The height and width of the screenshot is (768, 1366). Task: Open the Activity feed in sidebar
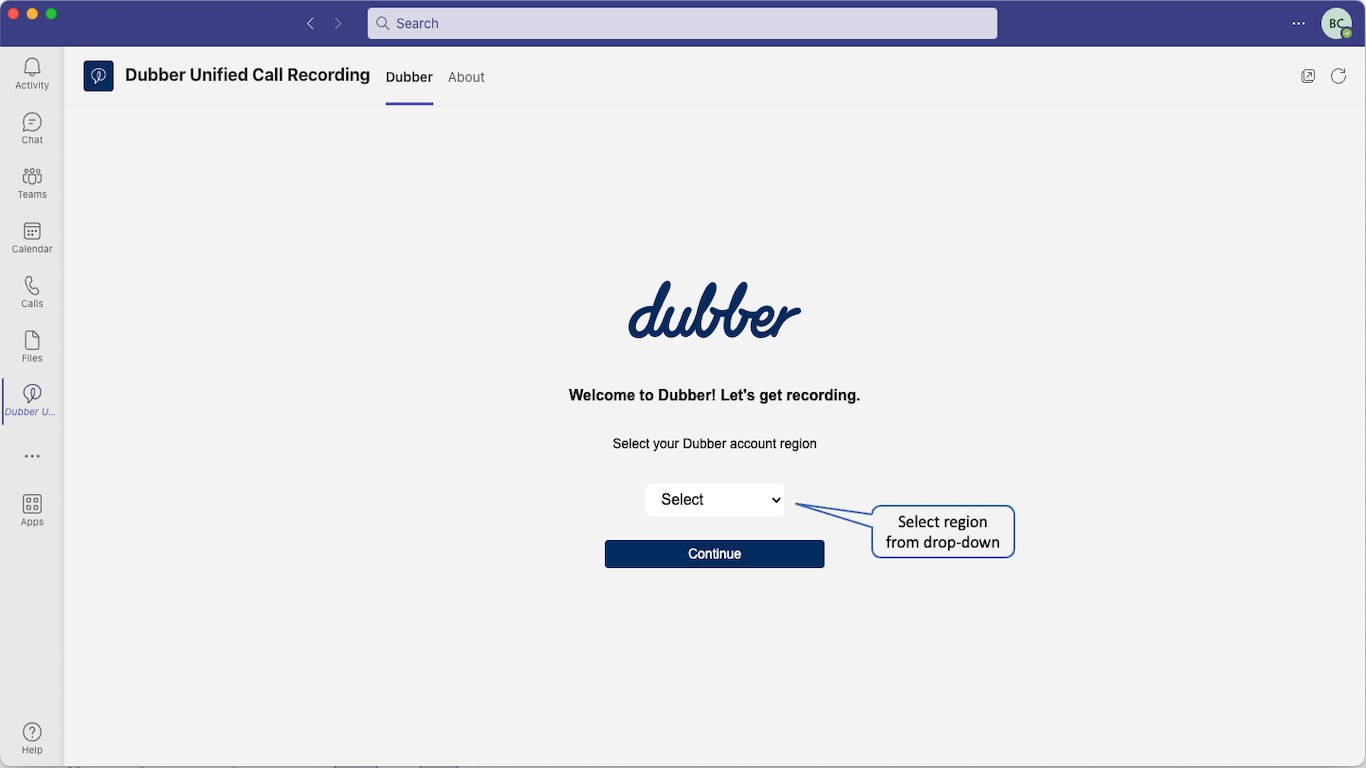coord(32,74)
